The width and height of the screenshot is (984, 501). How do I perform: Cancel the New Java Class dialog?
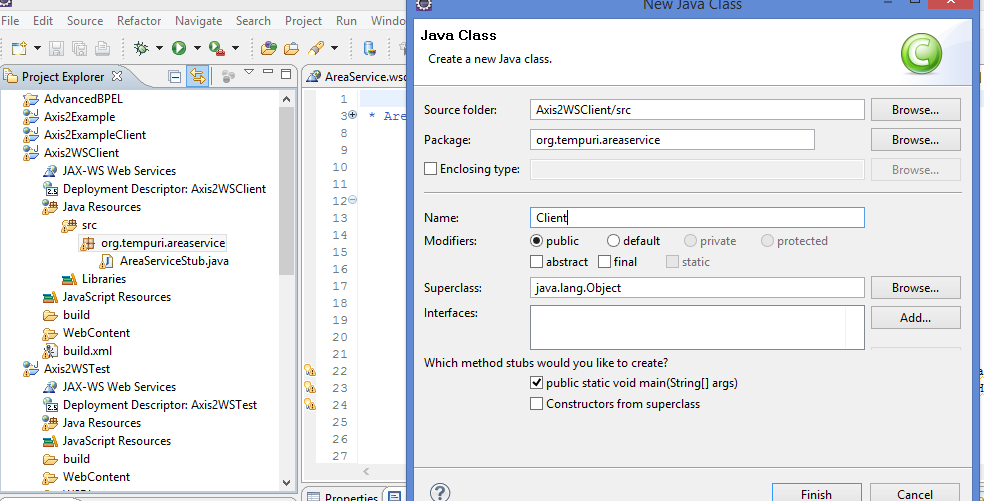click(915, 494)
